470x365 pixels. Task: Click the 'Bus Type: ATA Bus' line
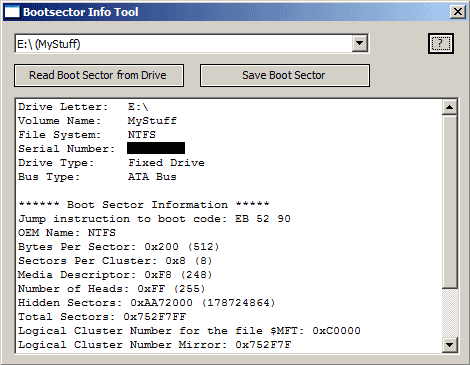(97, 177)
